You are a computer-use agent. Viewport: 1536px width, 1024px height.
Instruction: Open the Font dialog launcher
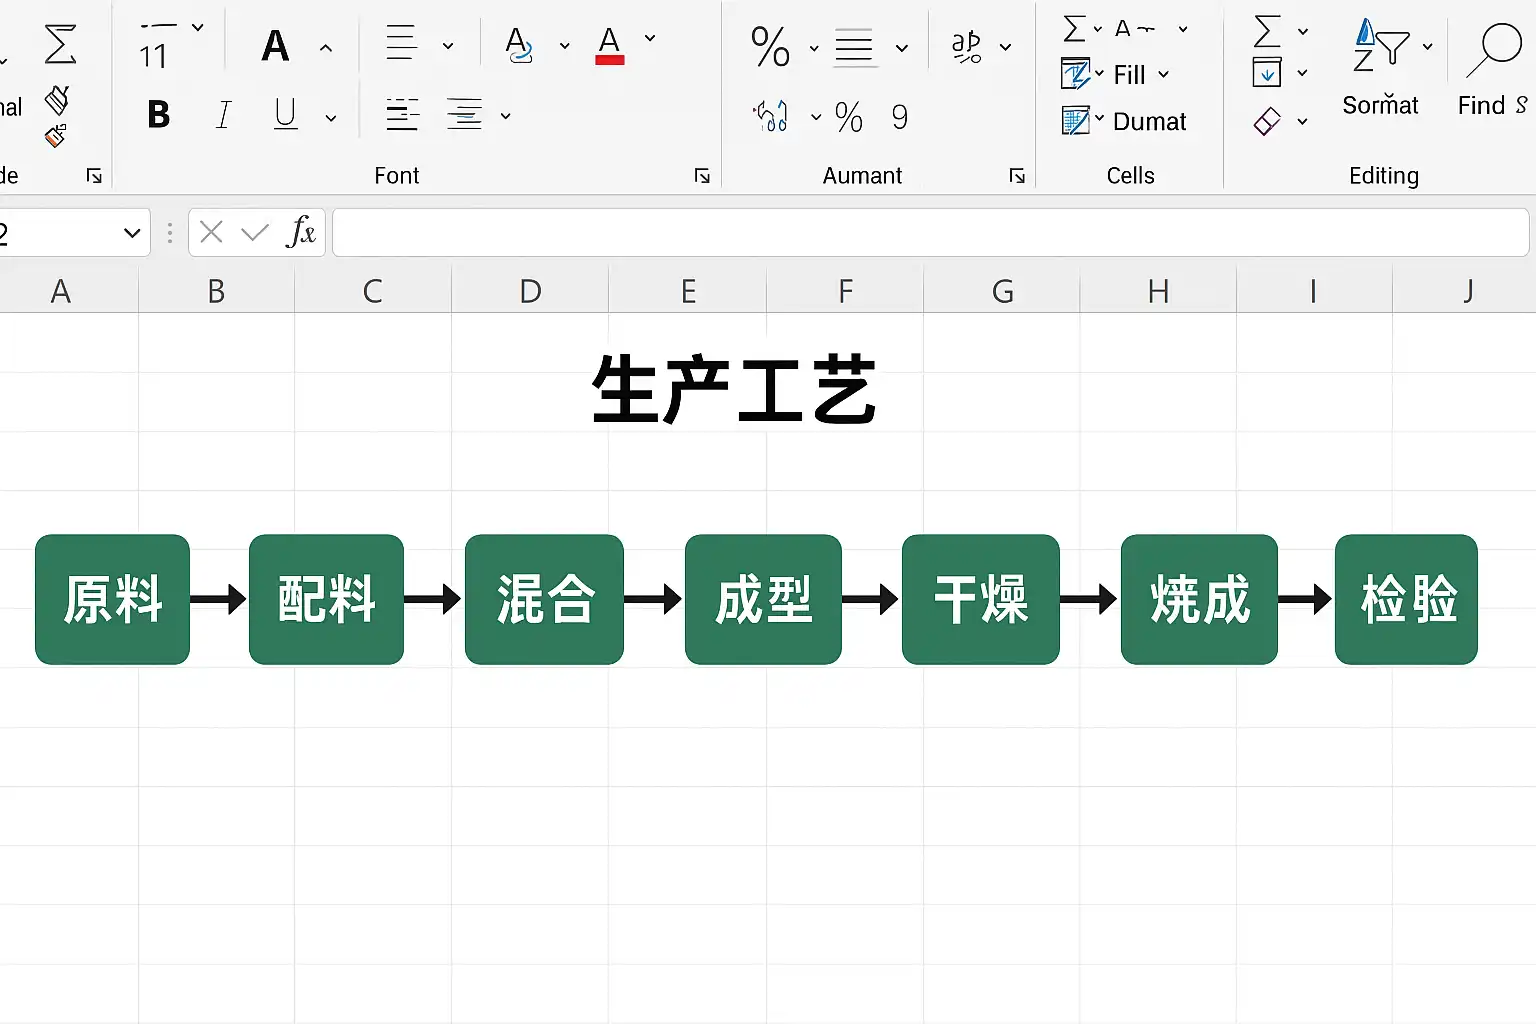(x=702, y=176)
